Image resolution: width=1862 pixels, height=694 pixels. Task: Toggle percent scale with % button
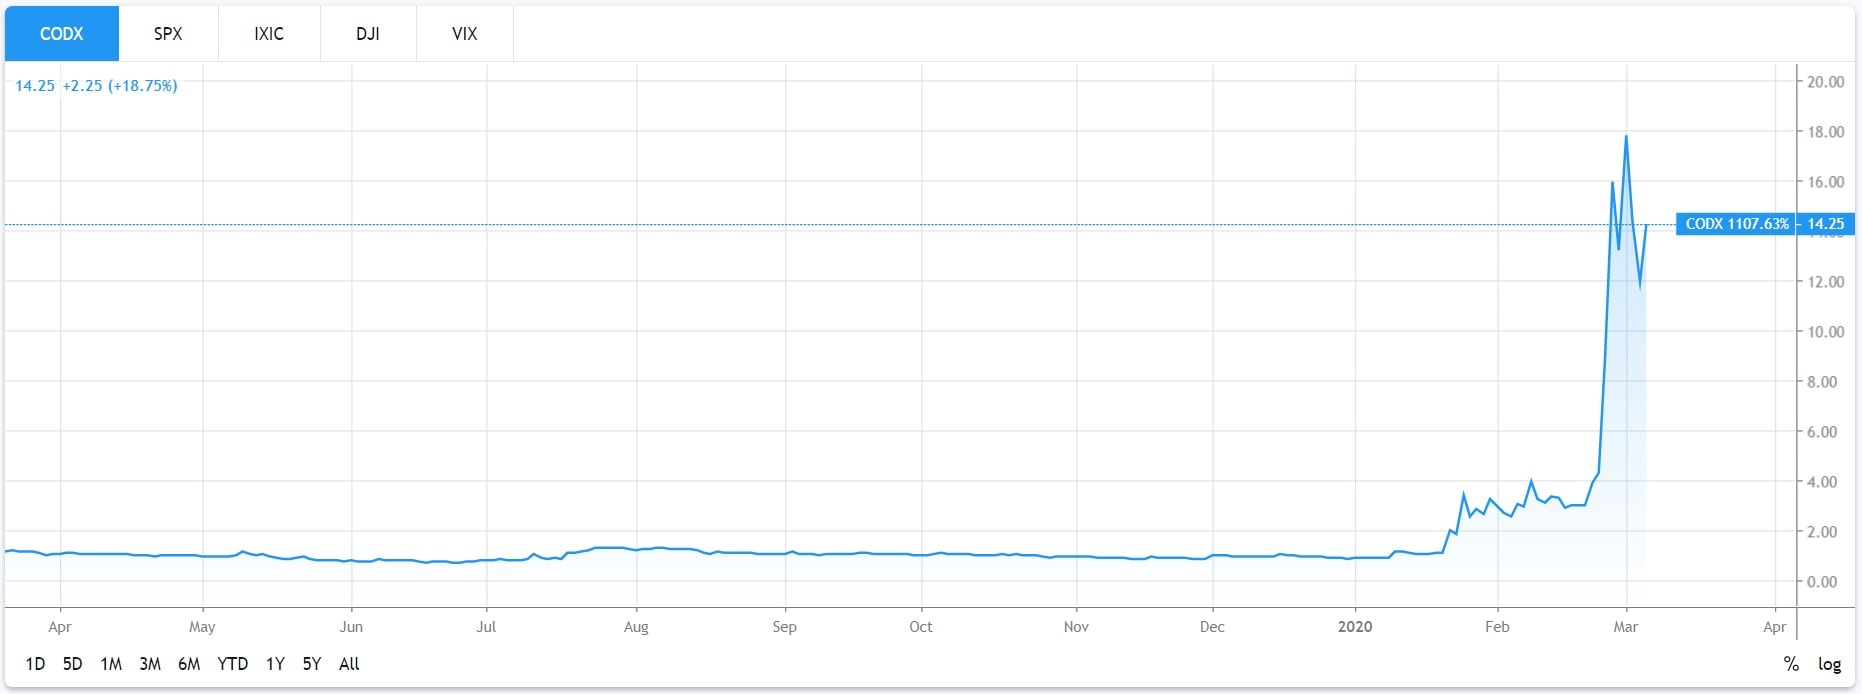pos(1791,664)
